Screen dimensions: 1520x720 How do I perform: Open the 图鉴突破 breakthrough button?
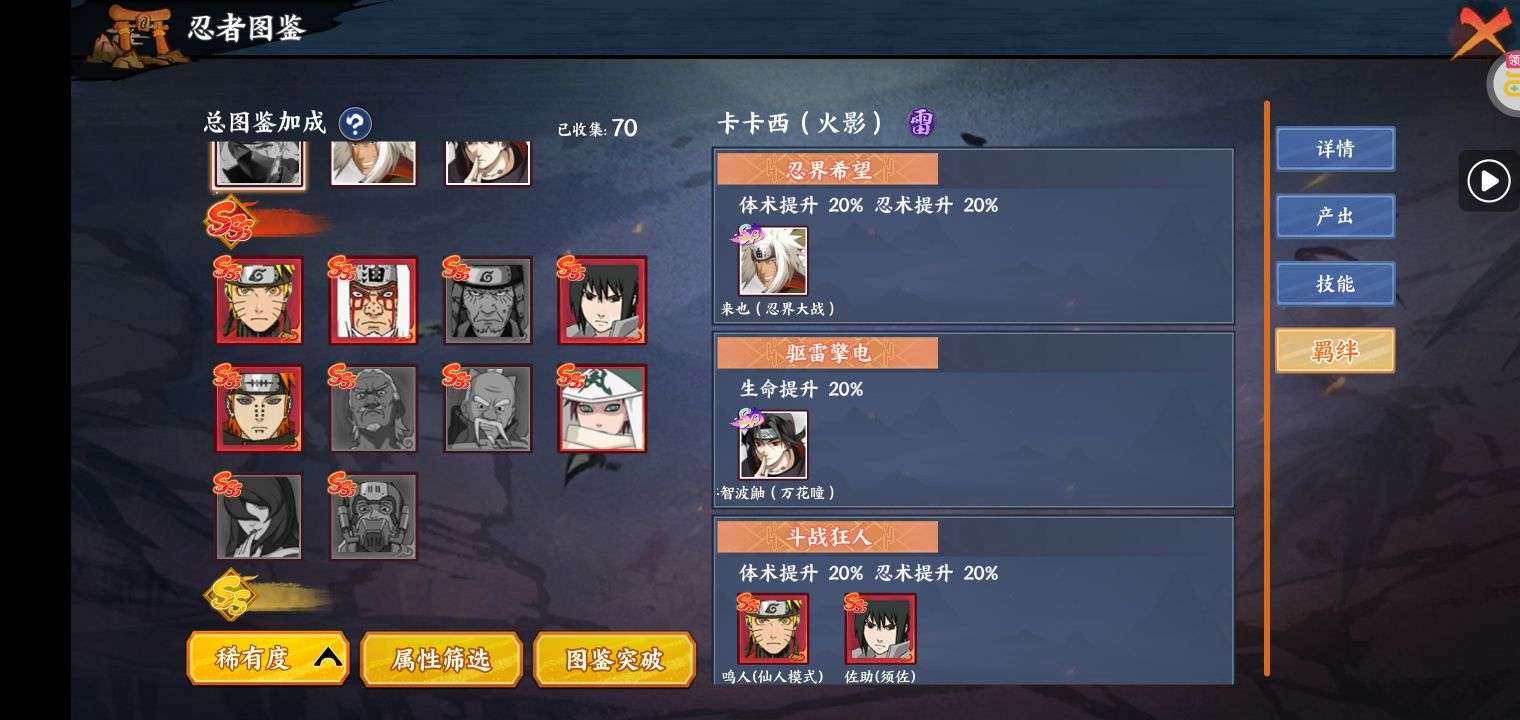pyautogui.click(x=614, y=659)
